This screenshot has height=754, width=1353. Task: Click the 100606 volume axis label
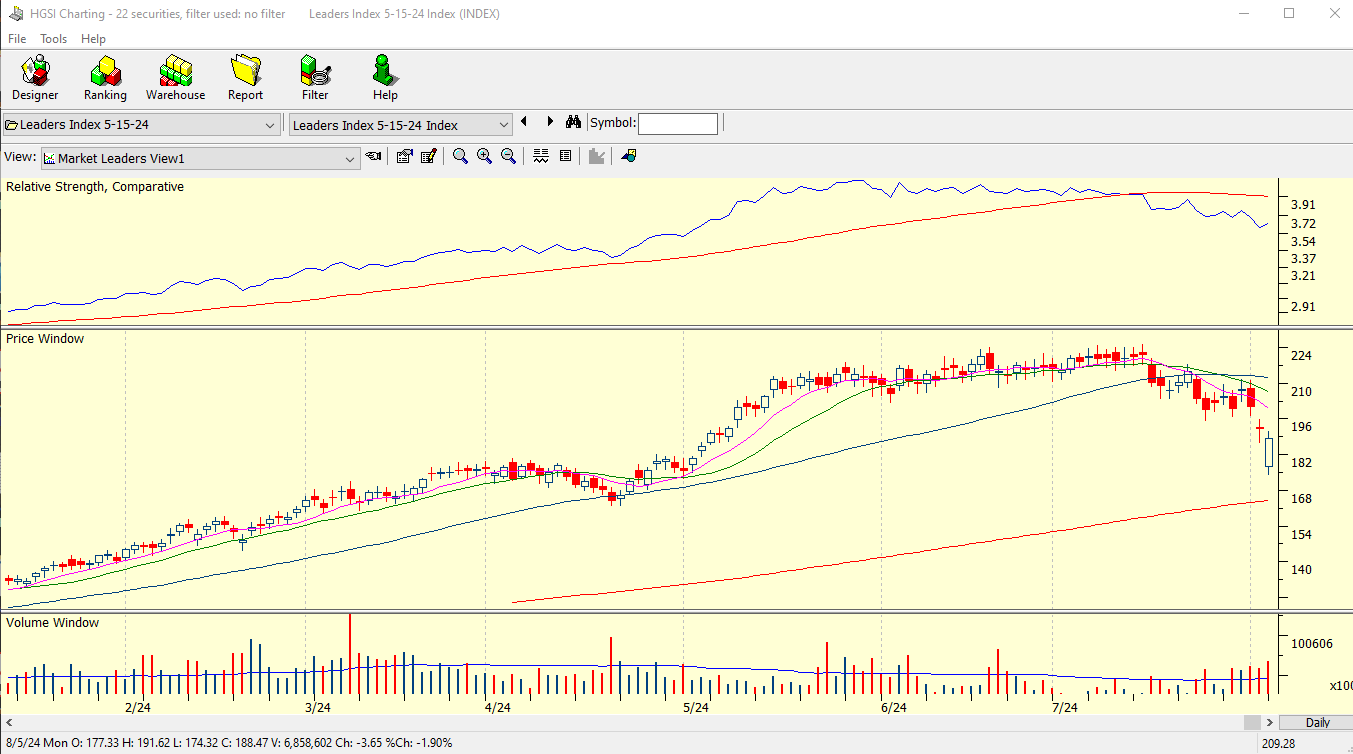pyautogui.click(x=1311, y=643)
